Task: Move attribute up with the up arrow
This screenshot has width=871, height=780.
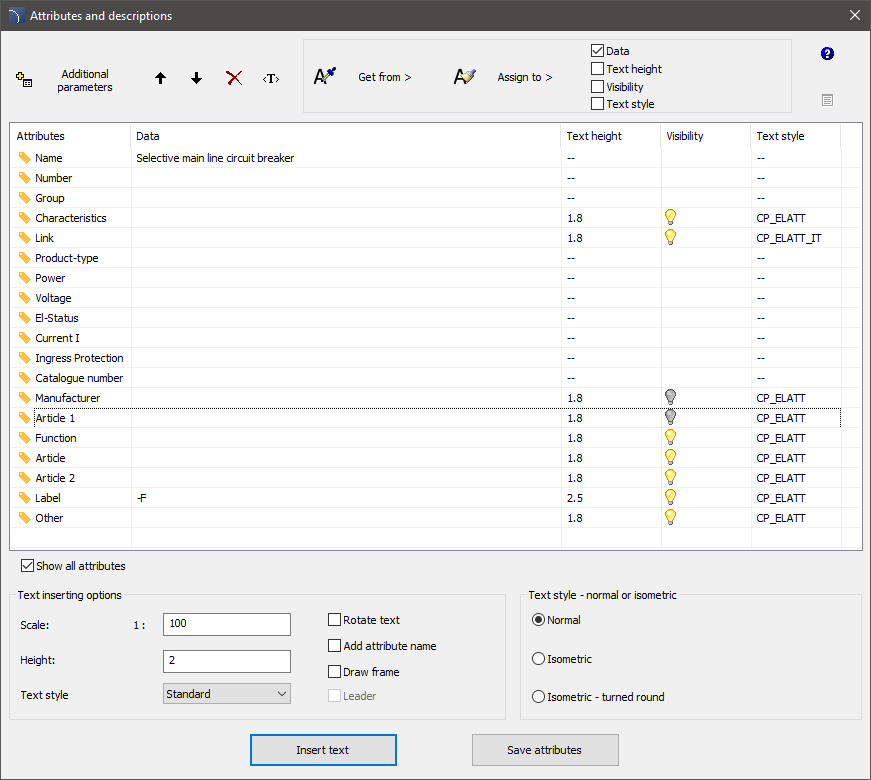Action: [160, 78]
